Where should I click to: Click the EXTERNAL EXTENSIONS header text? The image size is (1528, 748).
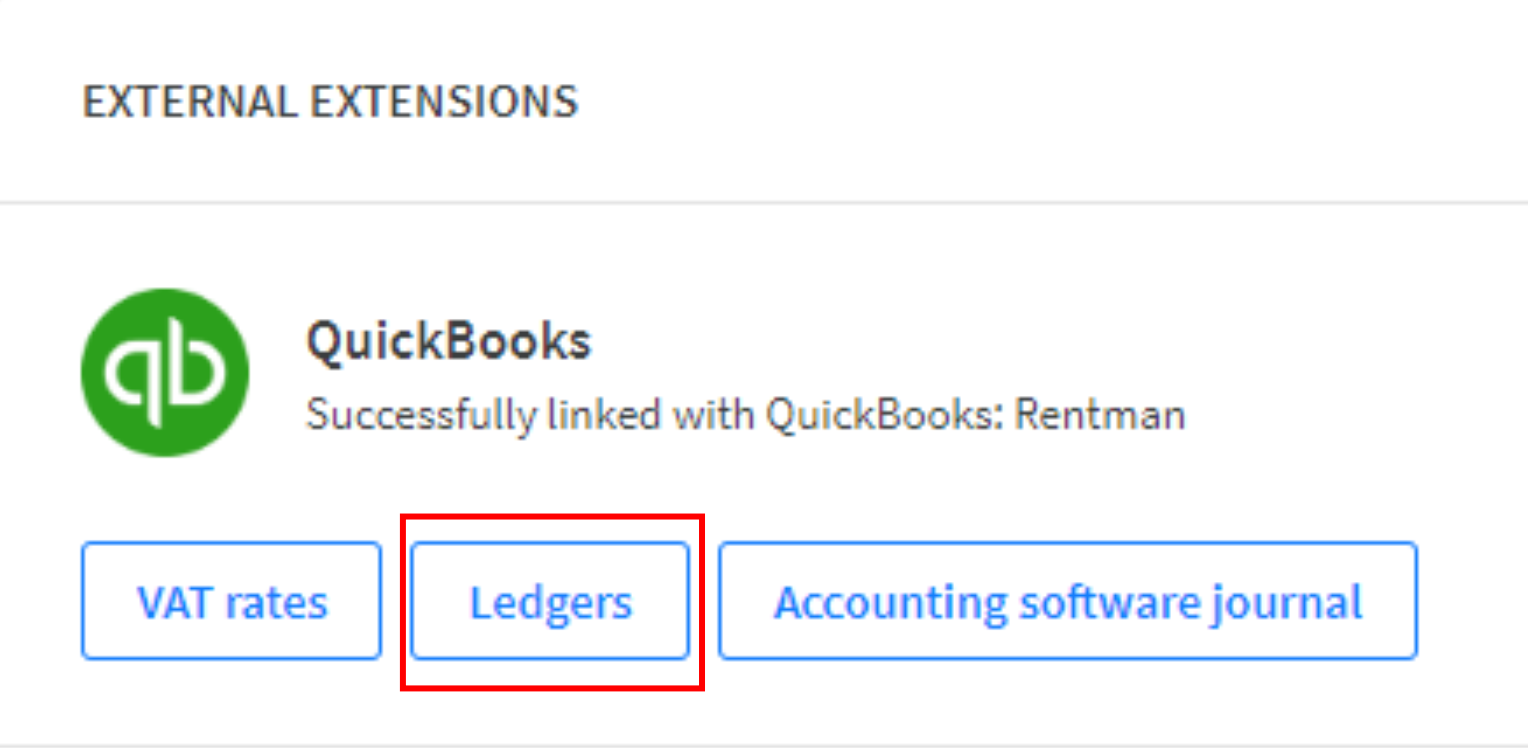(x=330, y=102)
